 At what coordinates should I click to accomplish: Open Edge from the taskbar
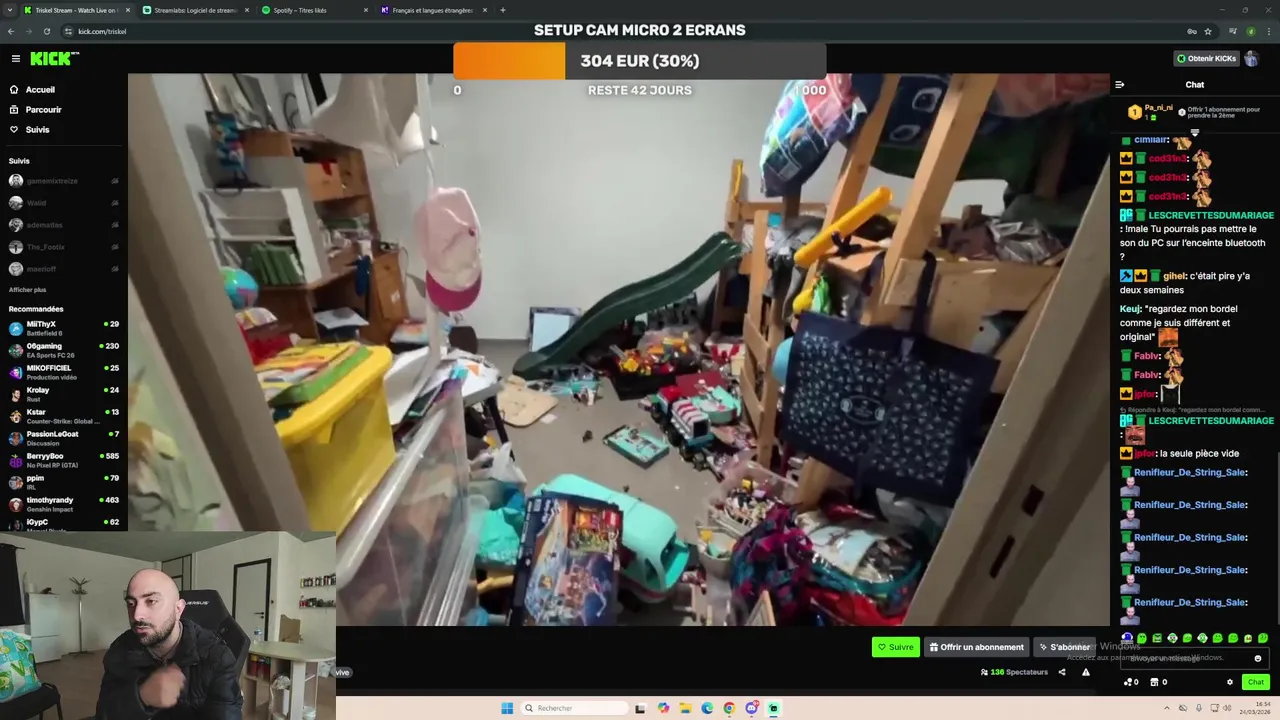707,708
